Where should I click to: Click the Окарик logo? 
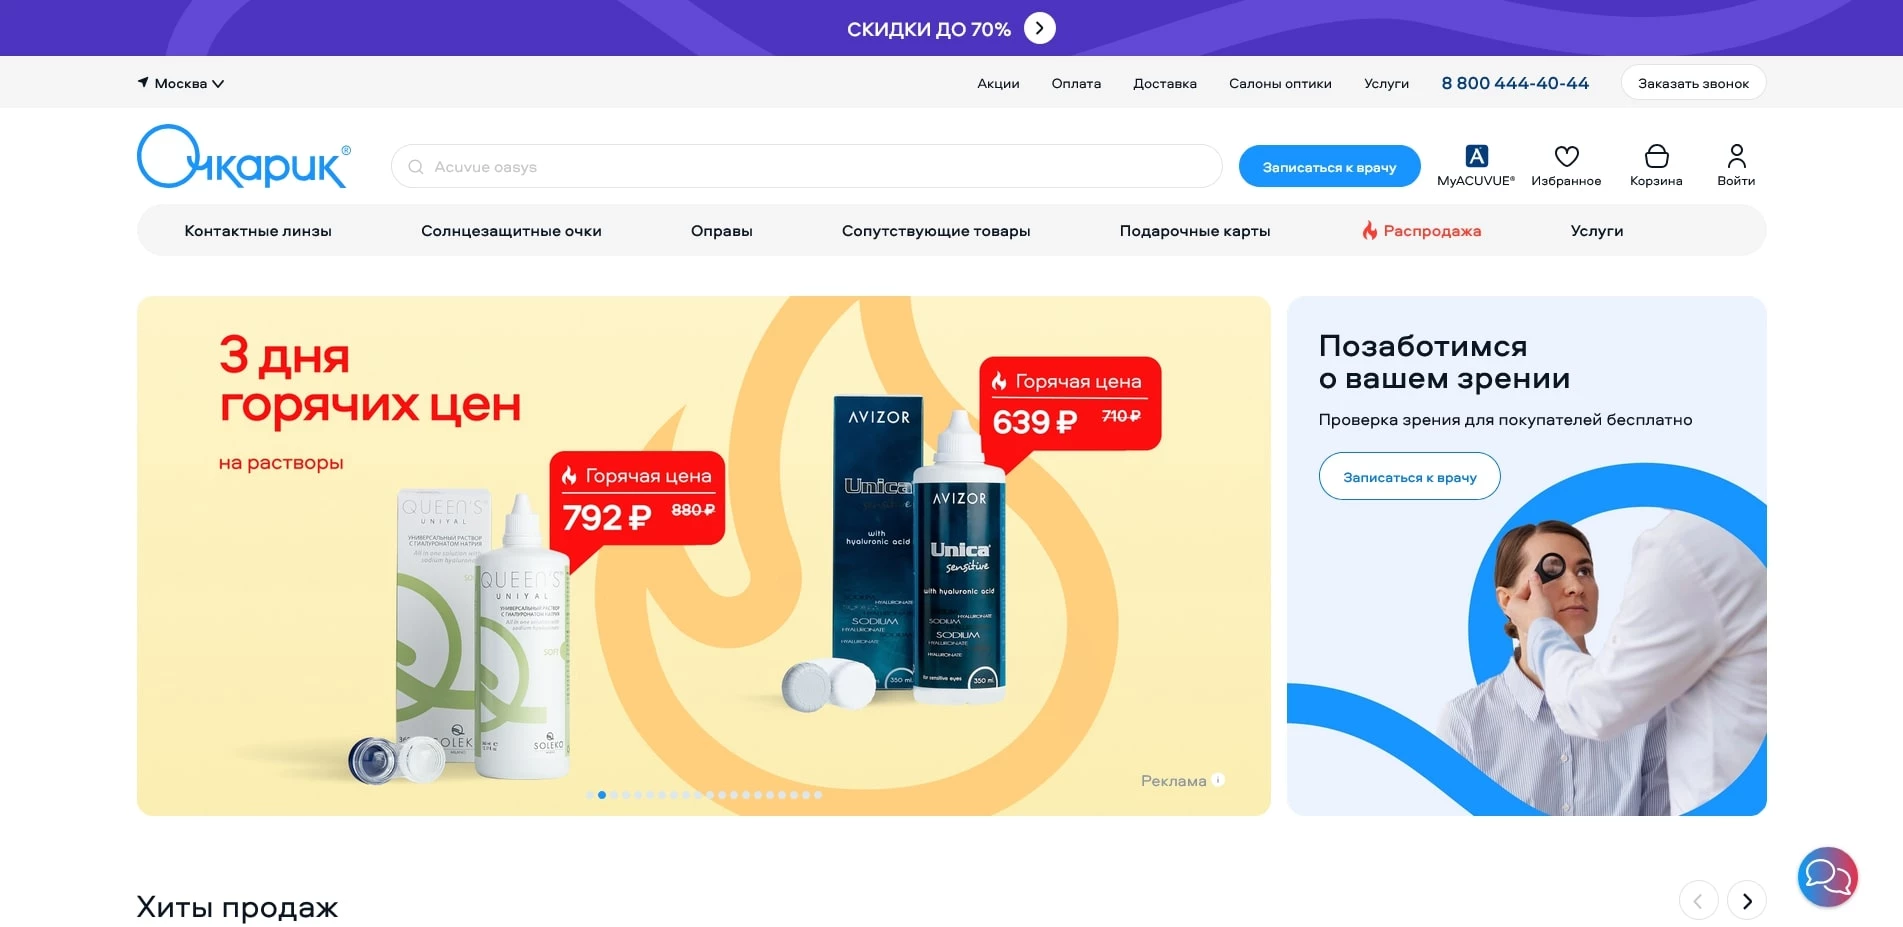pos(243,157)
